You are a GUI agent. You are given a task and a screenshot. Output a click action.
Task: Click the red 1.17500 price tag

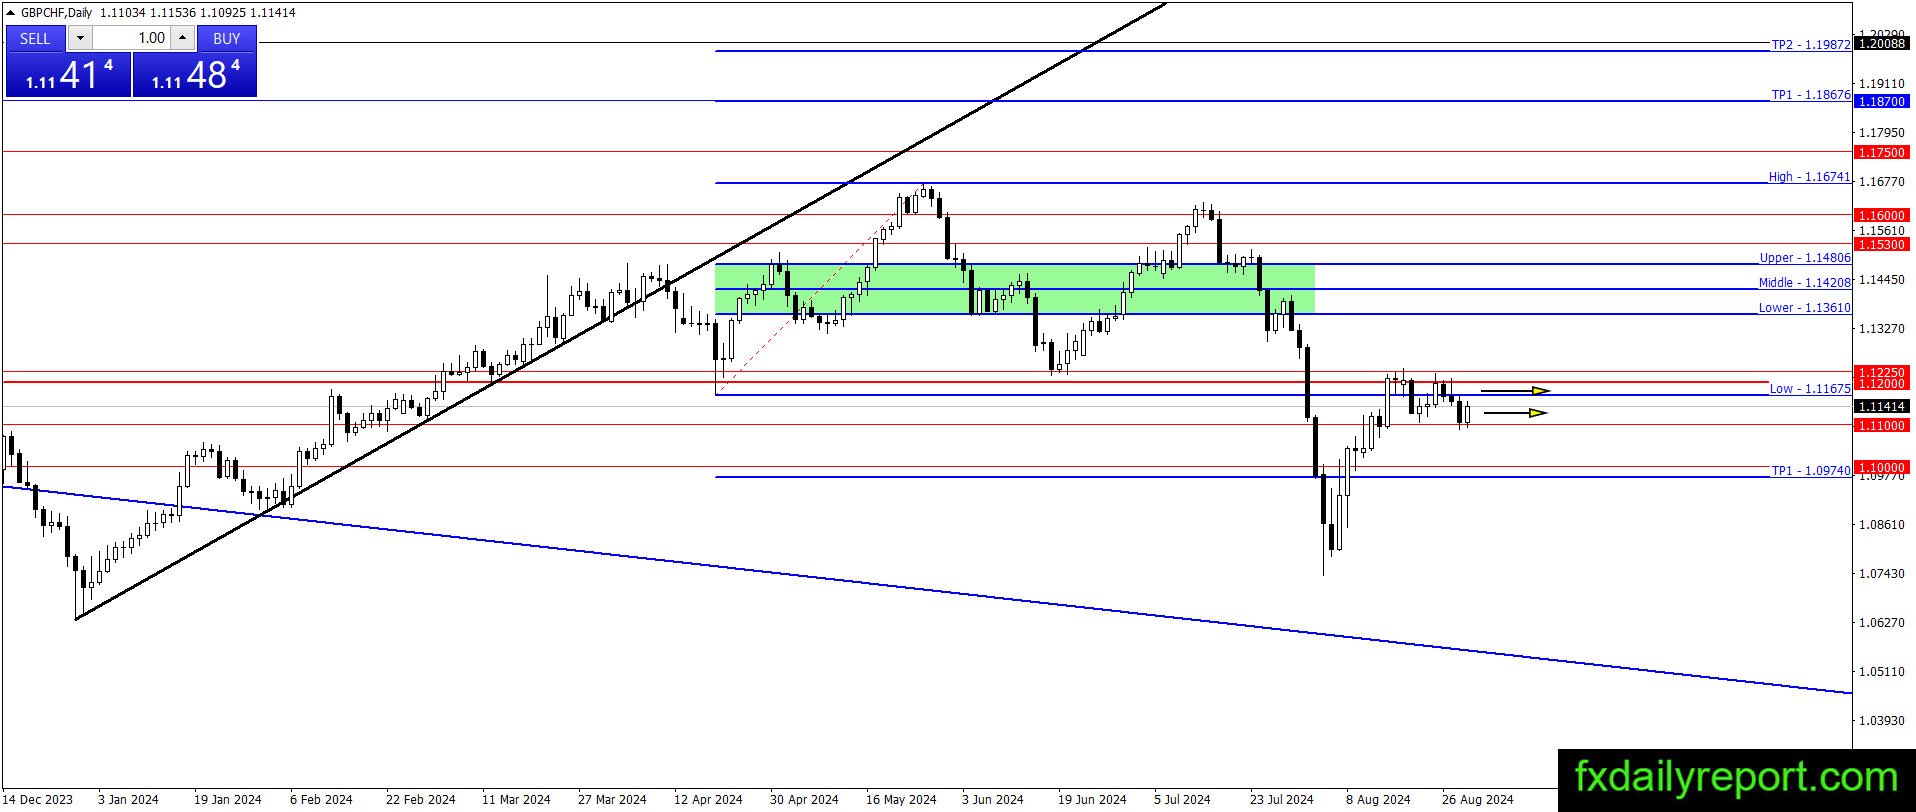(1881, 153)
